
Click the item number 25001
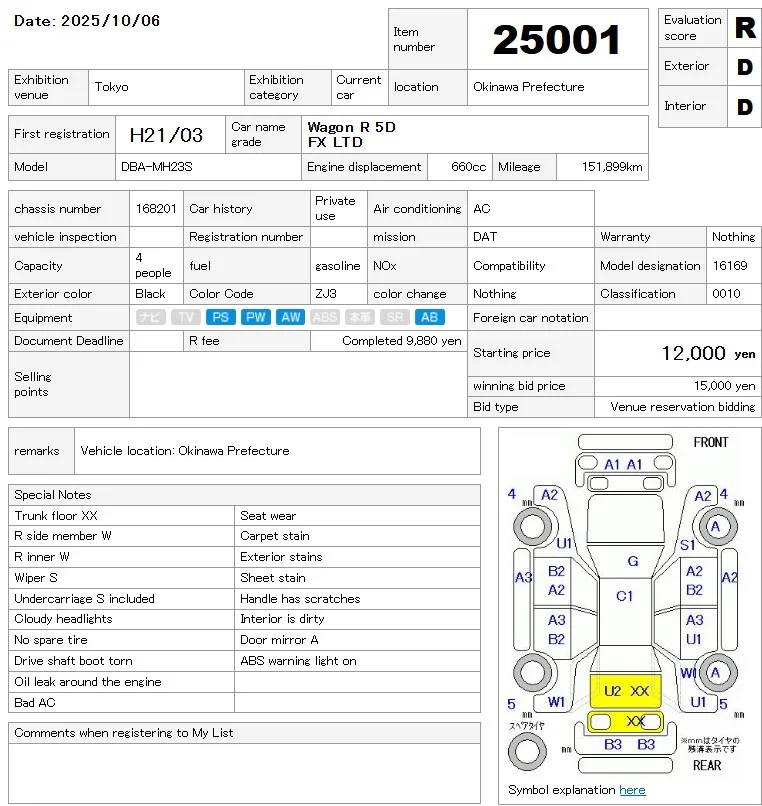[x=557, y=40]
